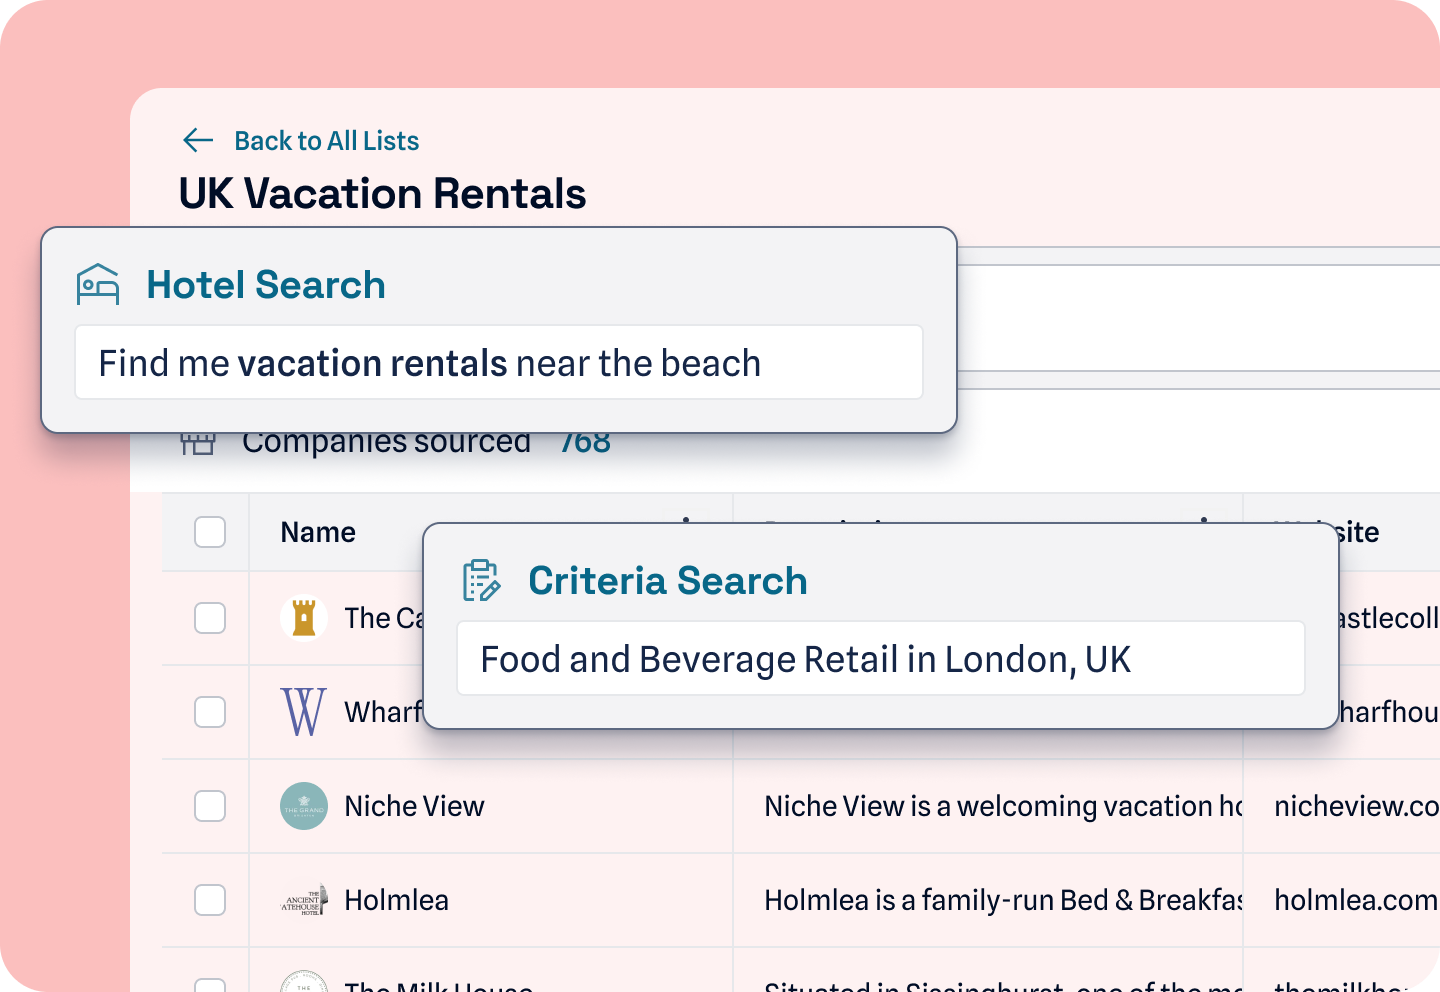Click the Companies sourced count 768

[585, 444]
